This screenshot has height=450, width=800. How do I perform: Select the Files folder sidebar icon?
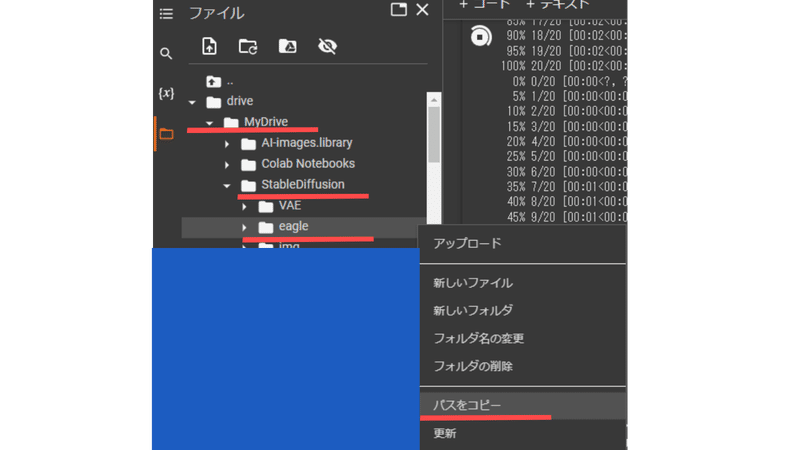pos(166,134)
